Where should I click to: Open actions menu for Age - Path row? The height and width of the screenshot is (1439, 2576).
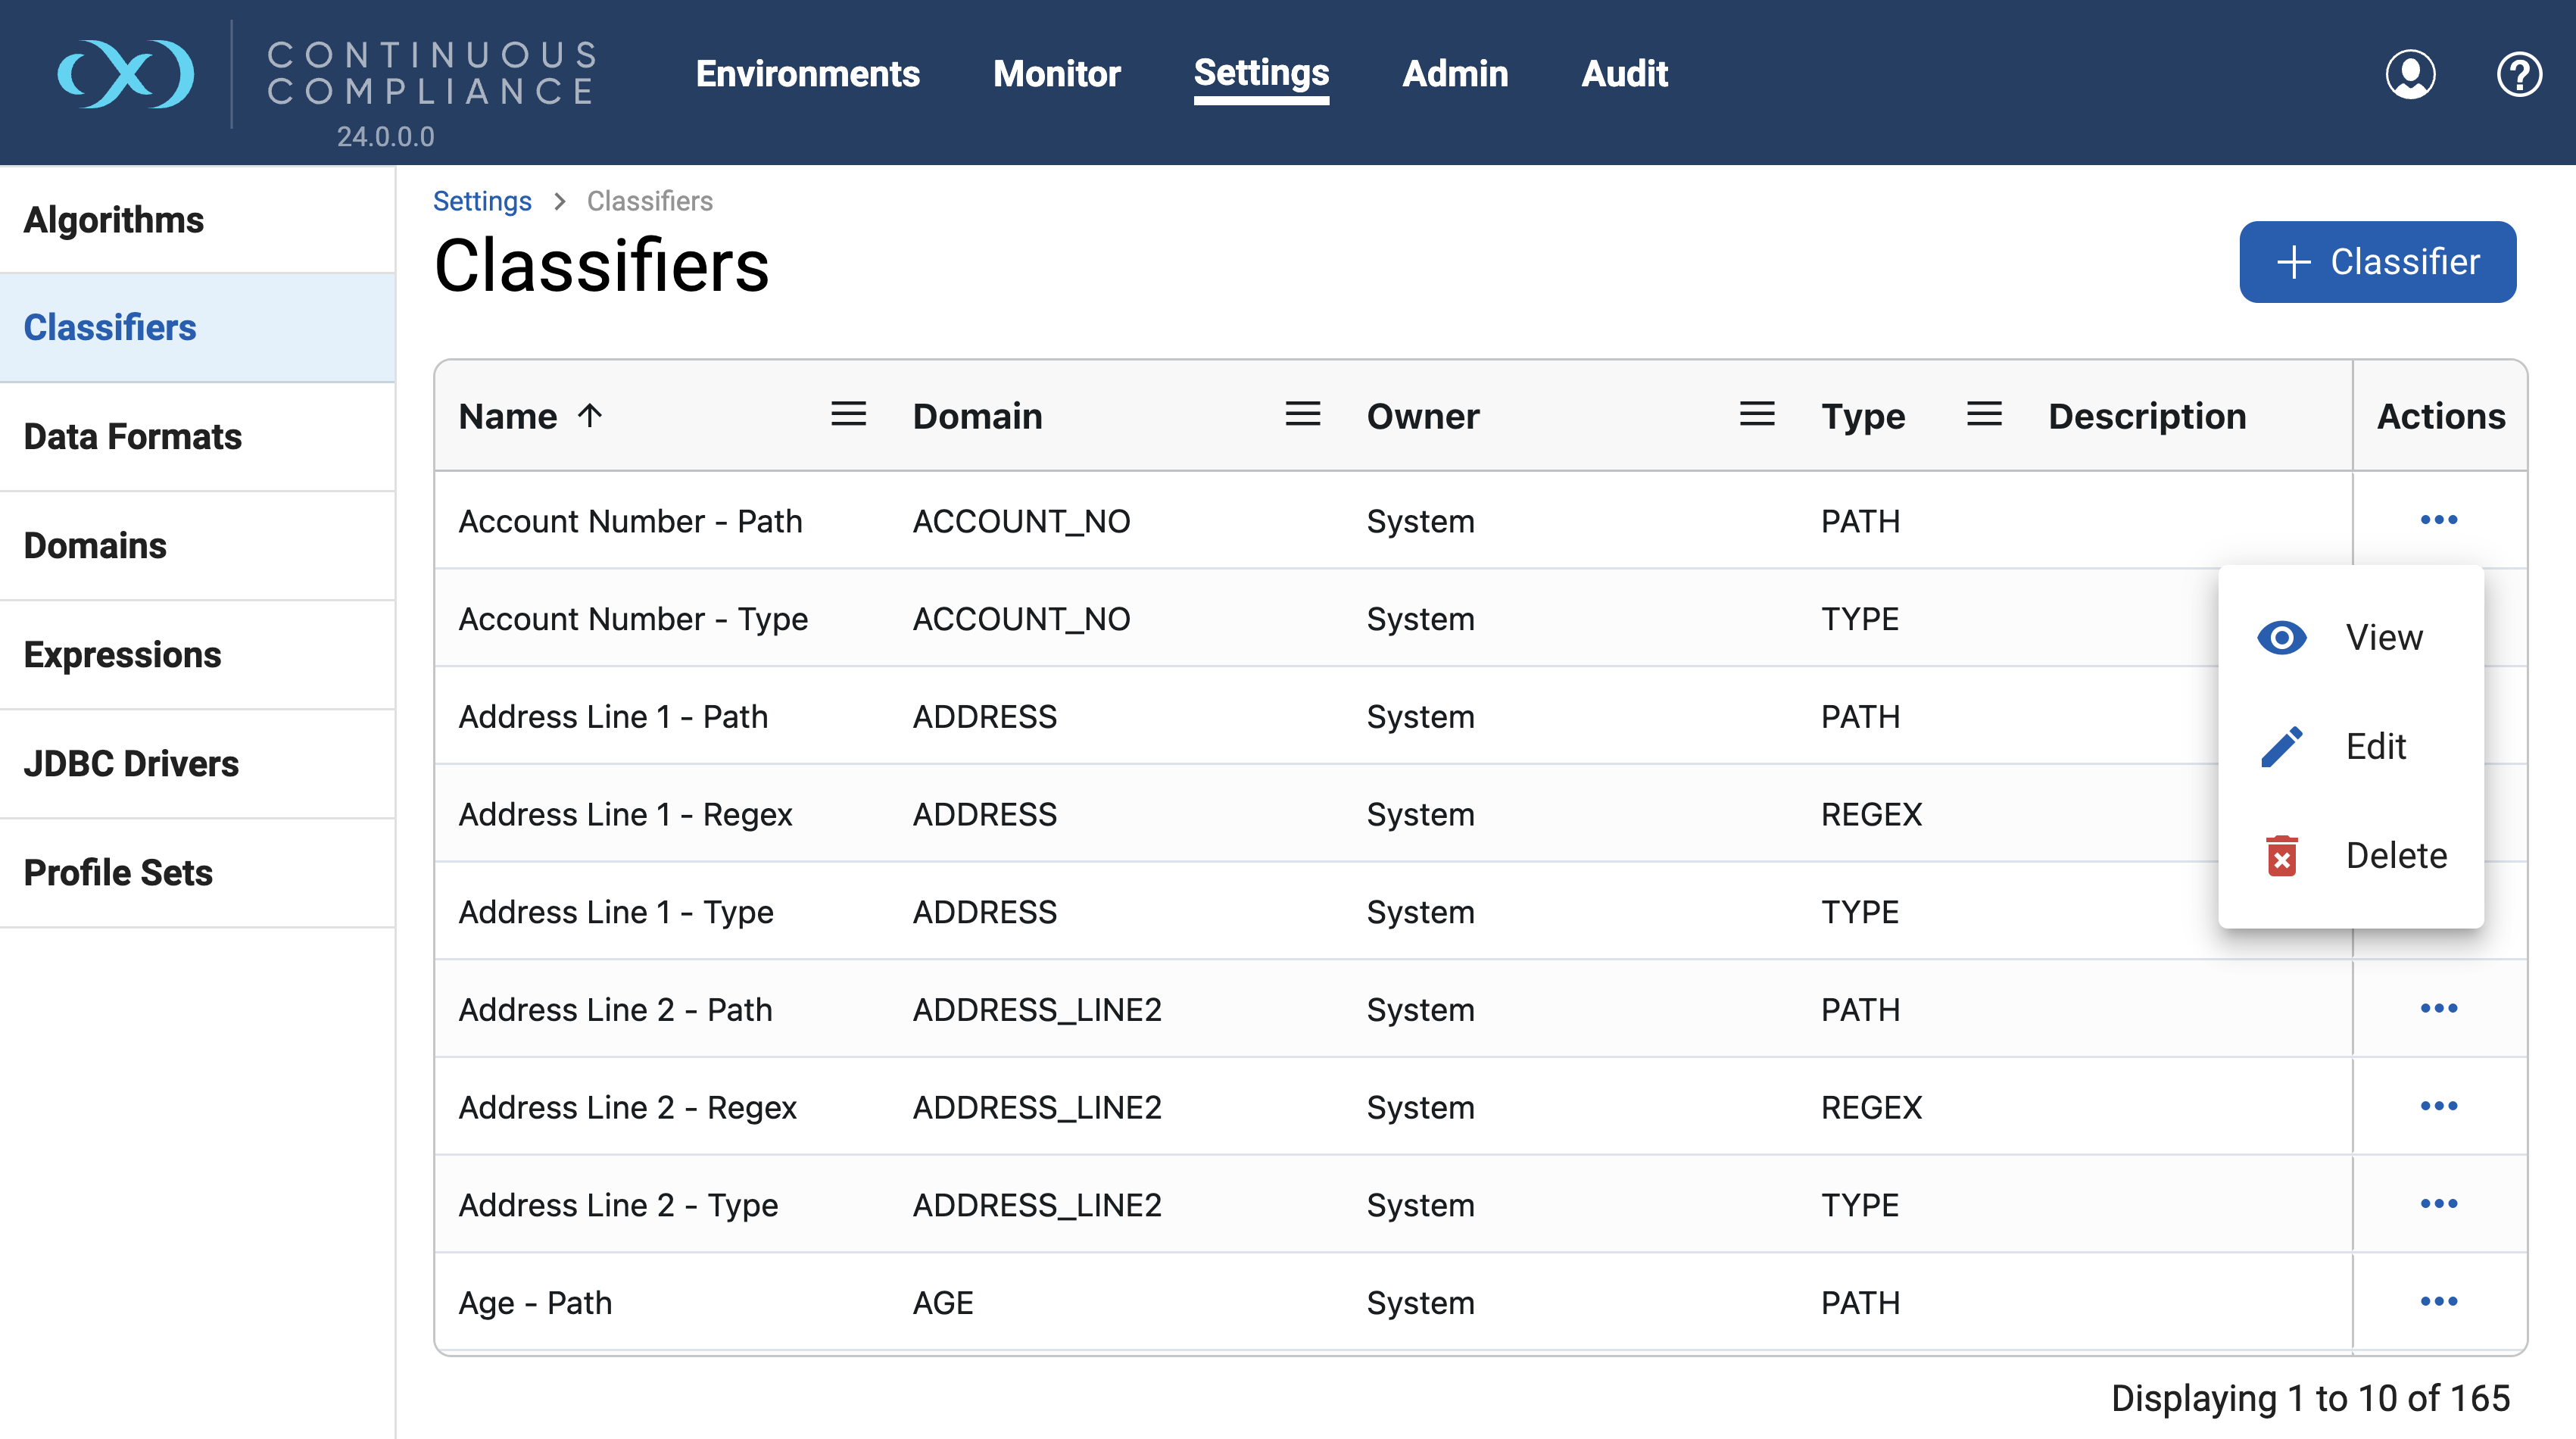2440,1301
